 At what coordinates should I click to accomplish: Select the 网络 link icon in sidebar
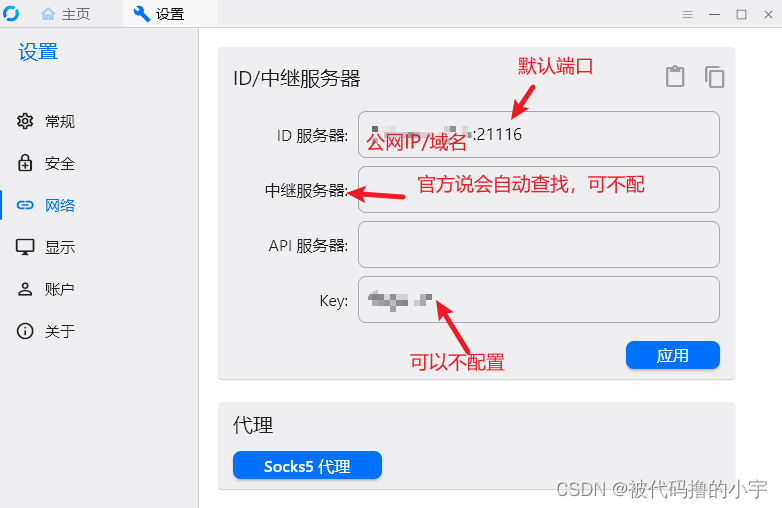25,205
